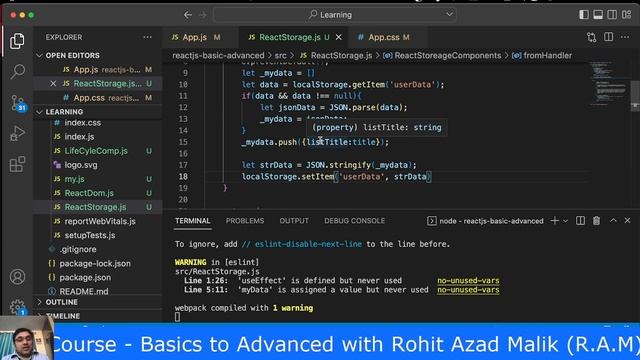Click the editor minimap overview
Viewport: 640px width, 360px height.
point(609,84)
